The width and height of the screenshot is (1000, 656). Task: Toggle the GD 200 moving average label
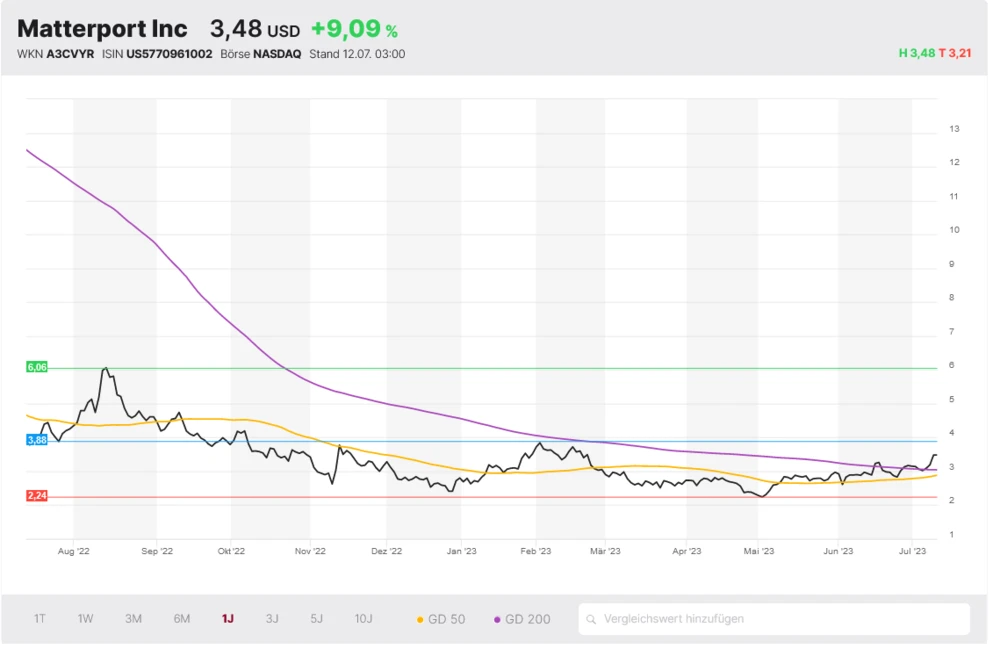(x=527, y=619)
